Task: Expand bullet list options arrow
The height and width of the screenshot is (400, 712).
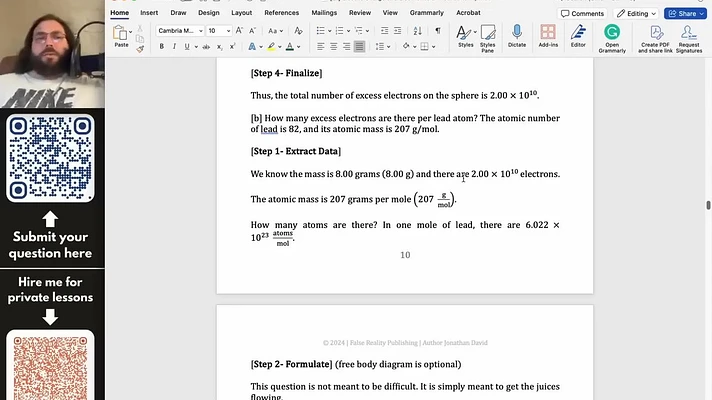Action: pyautogui.click(x=329, y=31)
